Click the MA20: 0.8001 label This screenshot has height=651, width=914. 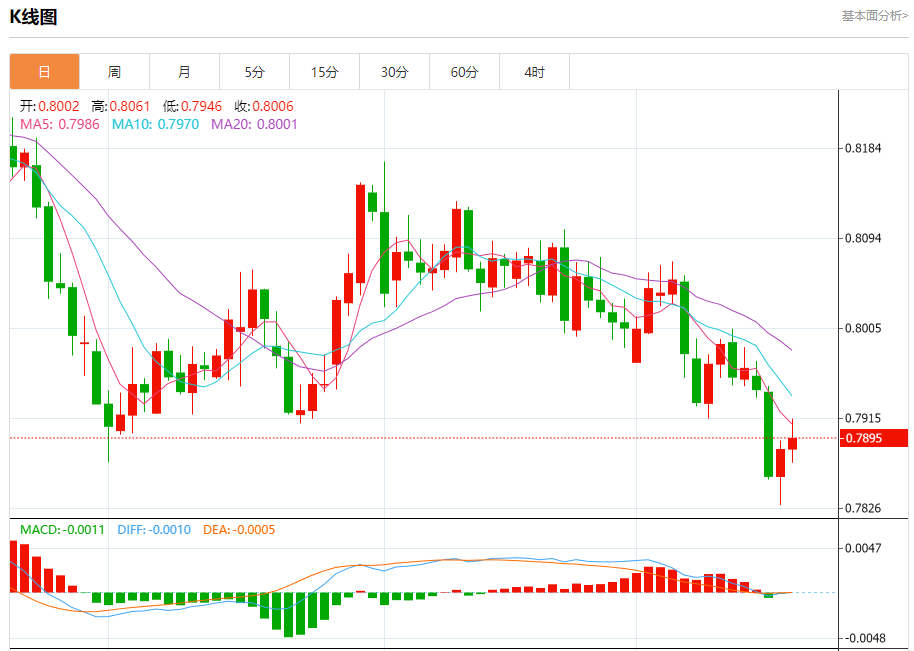click(x=254, y=124)
